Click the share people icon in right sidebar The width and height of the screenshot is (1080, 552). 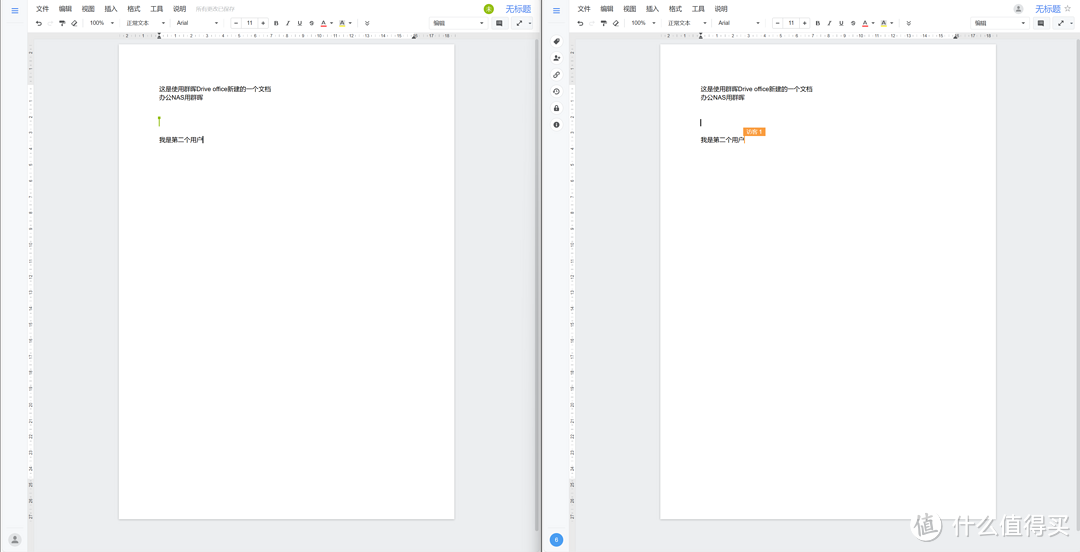557,58
